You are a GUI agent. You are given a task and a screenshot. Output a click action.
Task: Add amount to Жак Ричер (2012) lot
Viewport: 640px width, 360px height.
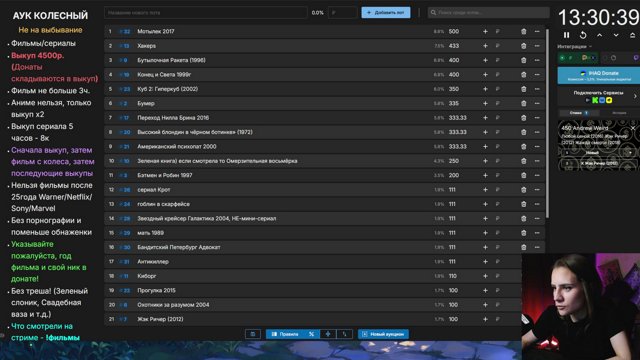tap(485, 319)
